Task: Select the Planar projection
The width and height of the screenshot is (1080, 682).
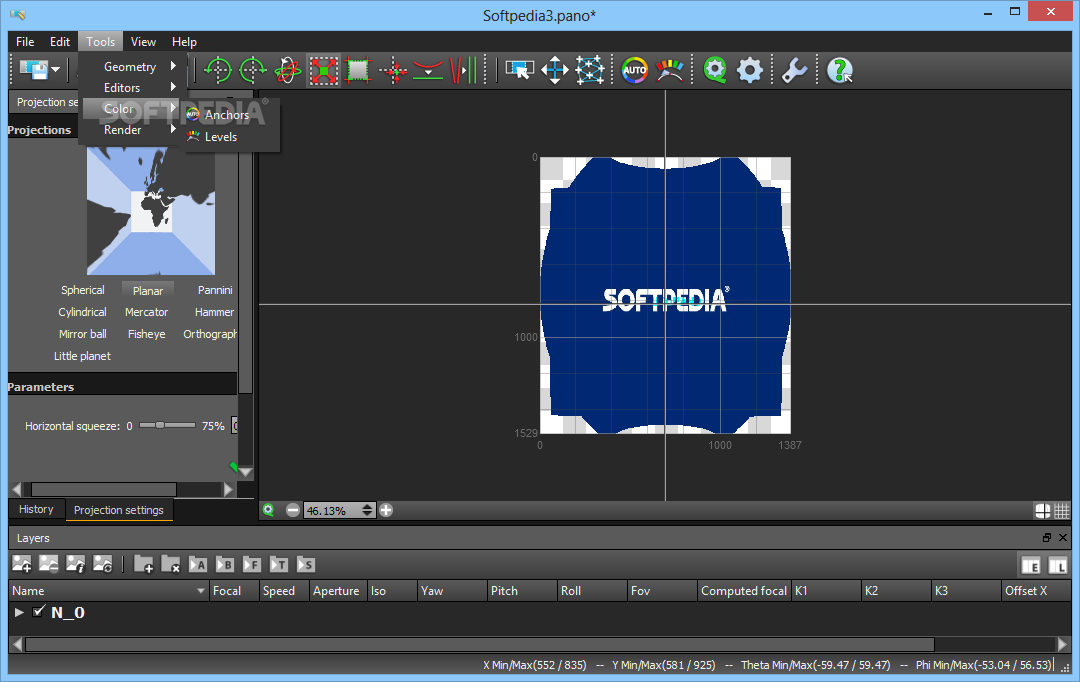Action: (147, 291)
